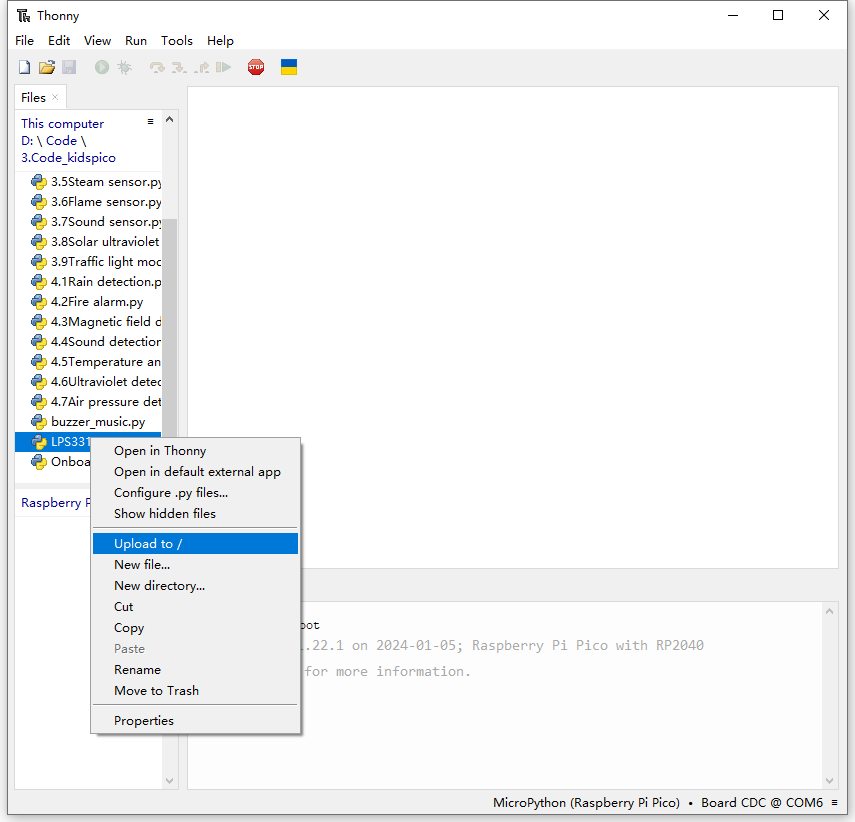Choose New file... in context menu

pos(195,565)
